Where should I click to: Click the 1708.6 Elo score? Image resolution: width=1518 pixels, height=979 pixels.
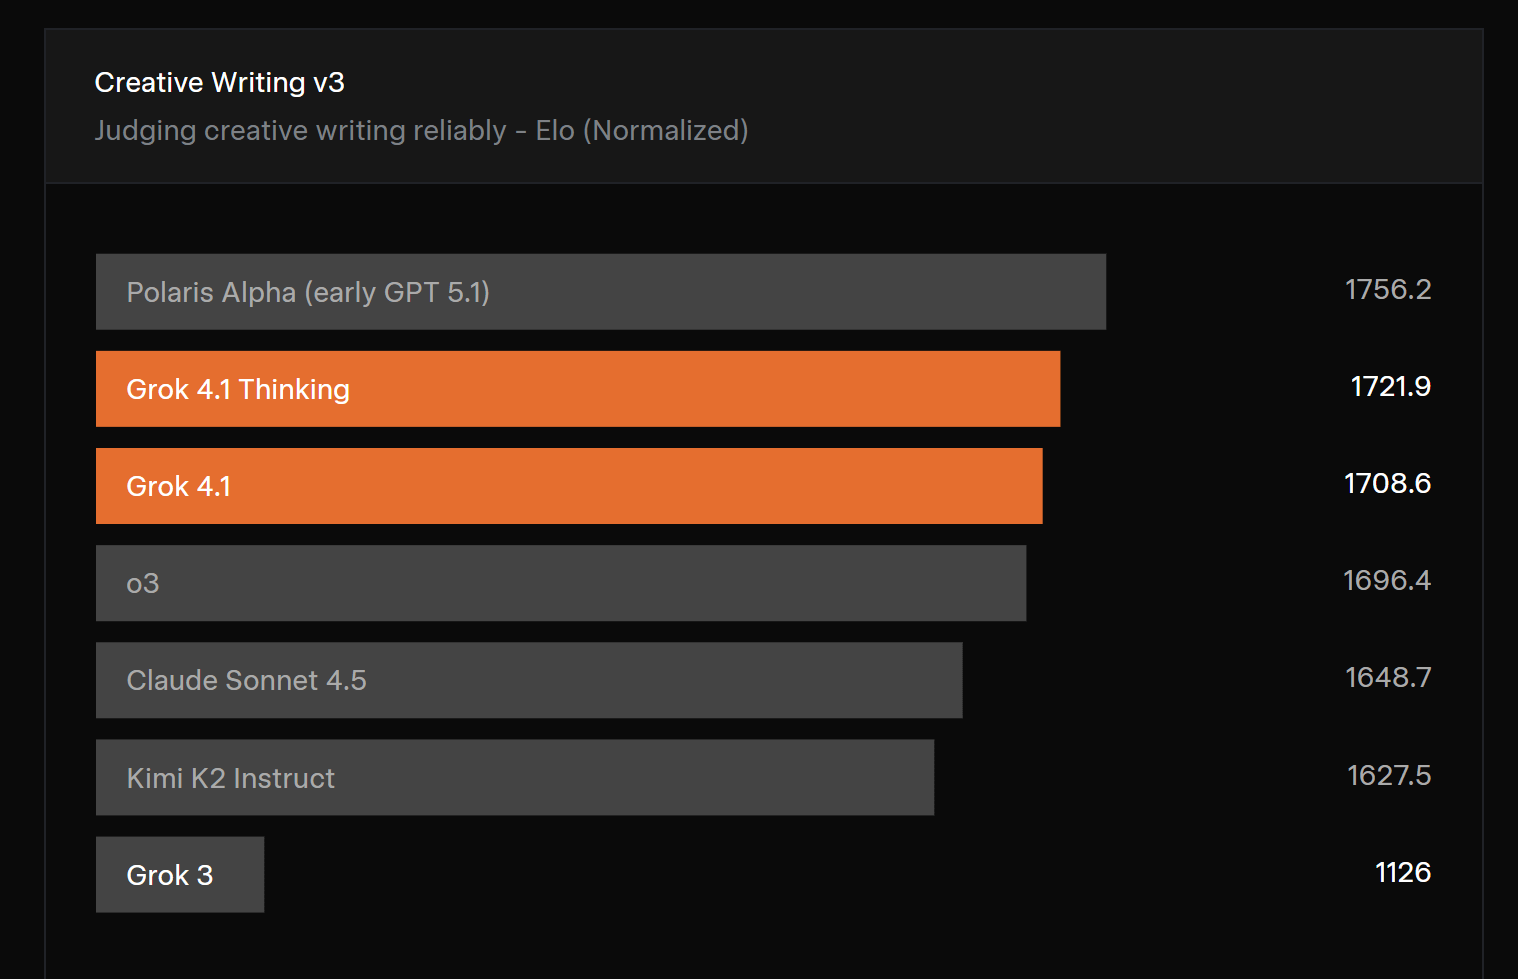coord(1387,484)
